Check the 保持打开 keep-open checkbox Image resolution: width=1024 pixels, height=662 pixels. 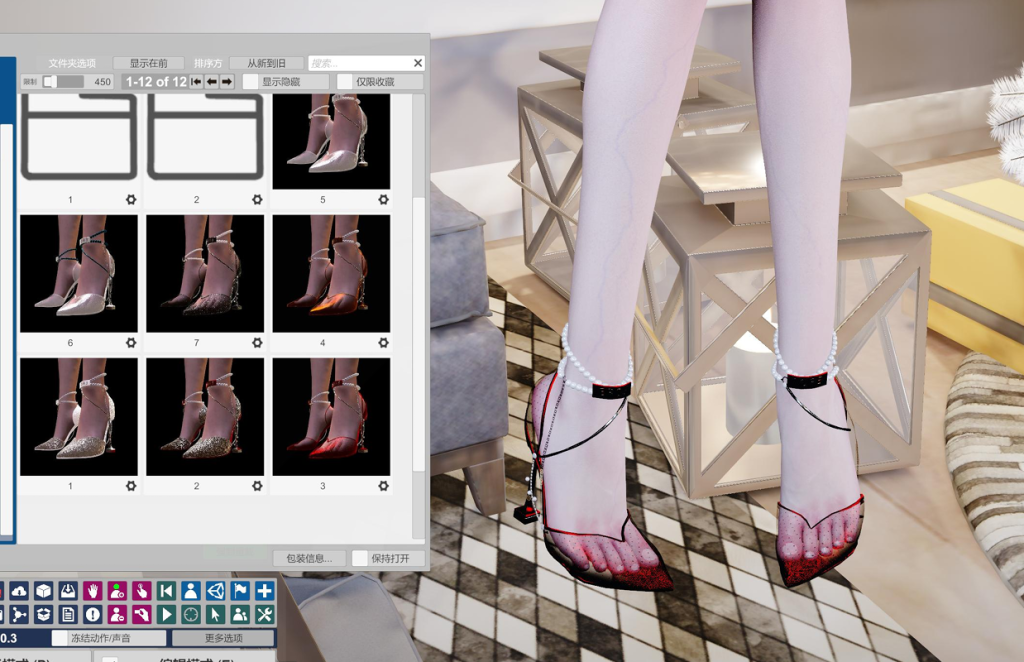360,559
